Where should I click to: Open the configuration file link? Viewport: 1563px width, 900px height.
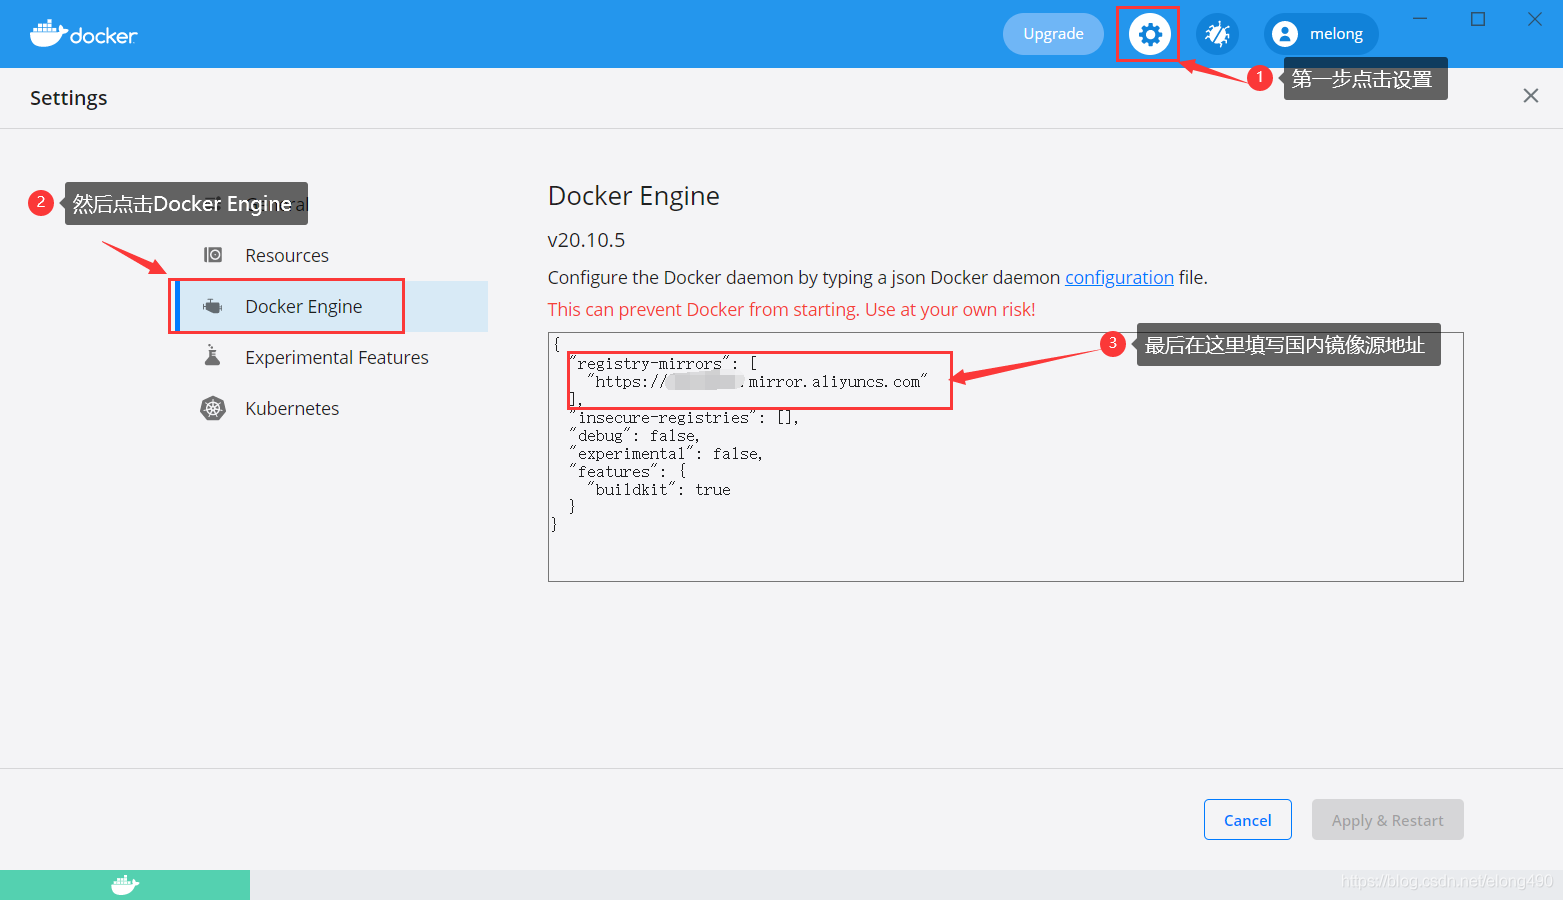(x=1119, y=278)
